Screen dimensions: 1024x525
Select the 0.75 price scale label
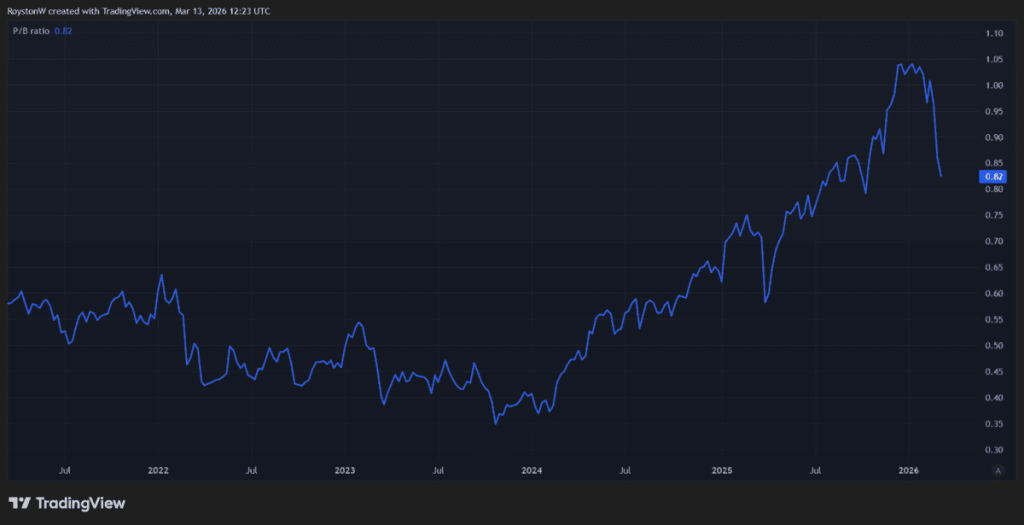[993, 215]
